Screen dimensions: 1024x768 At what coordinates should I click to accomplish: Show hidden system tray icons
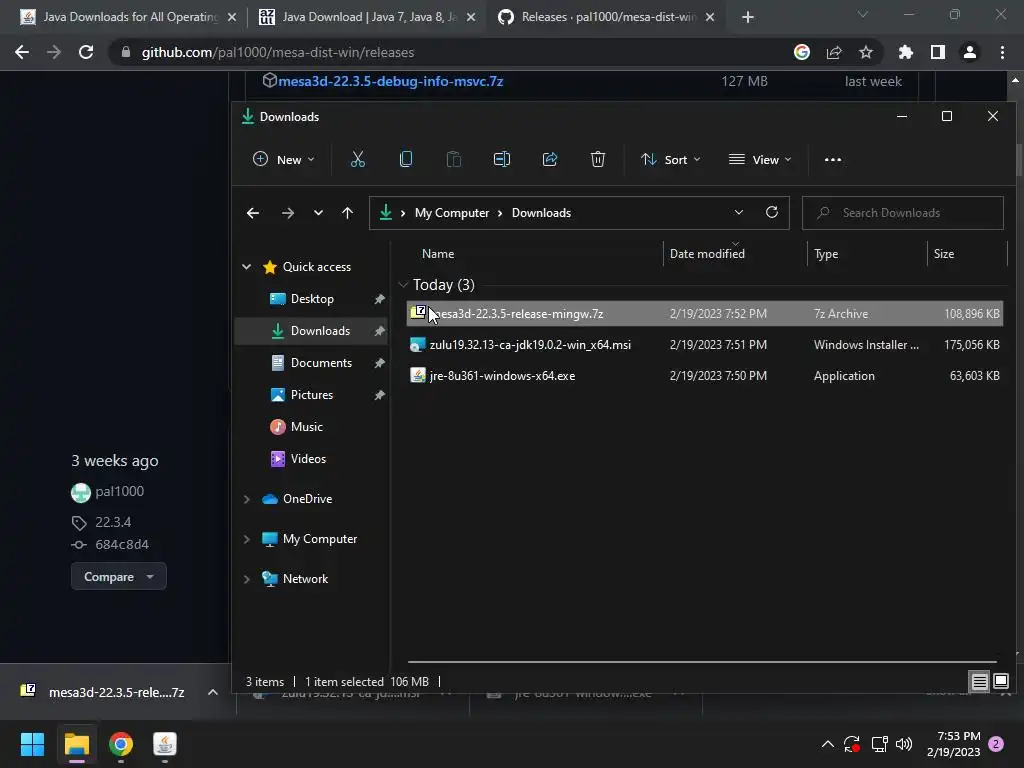pyautogui.click(x=827, y=744)
